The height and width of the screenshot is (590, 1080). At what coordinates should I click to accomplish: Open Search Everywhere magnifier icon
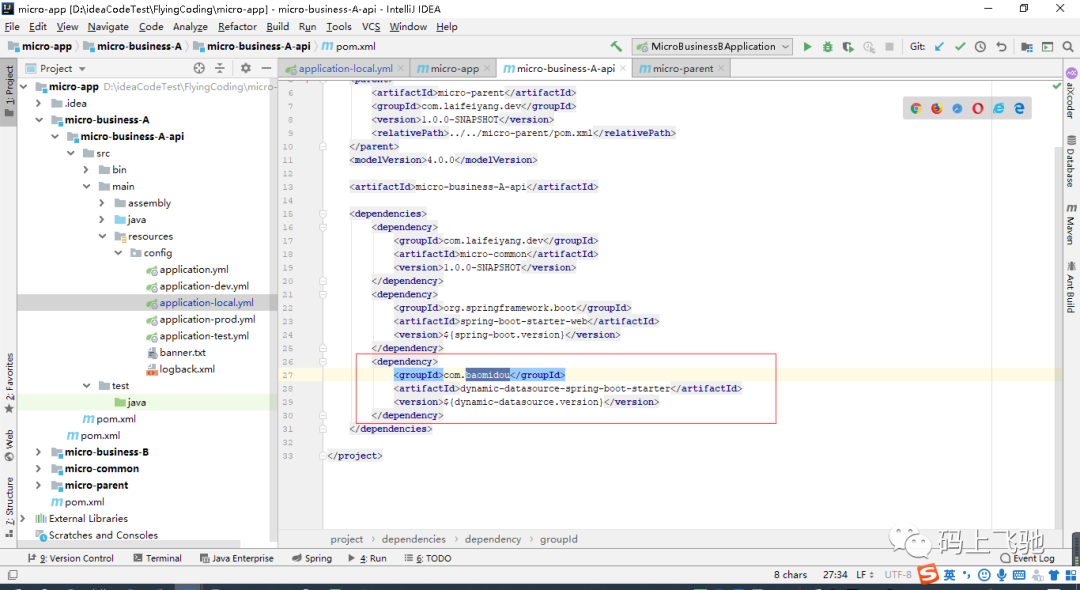[1068, 47]
